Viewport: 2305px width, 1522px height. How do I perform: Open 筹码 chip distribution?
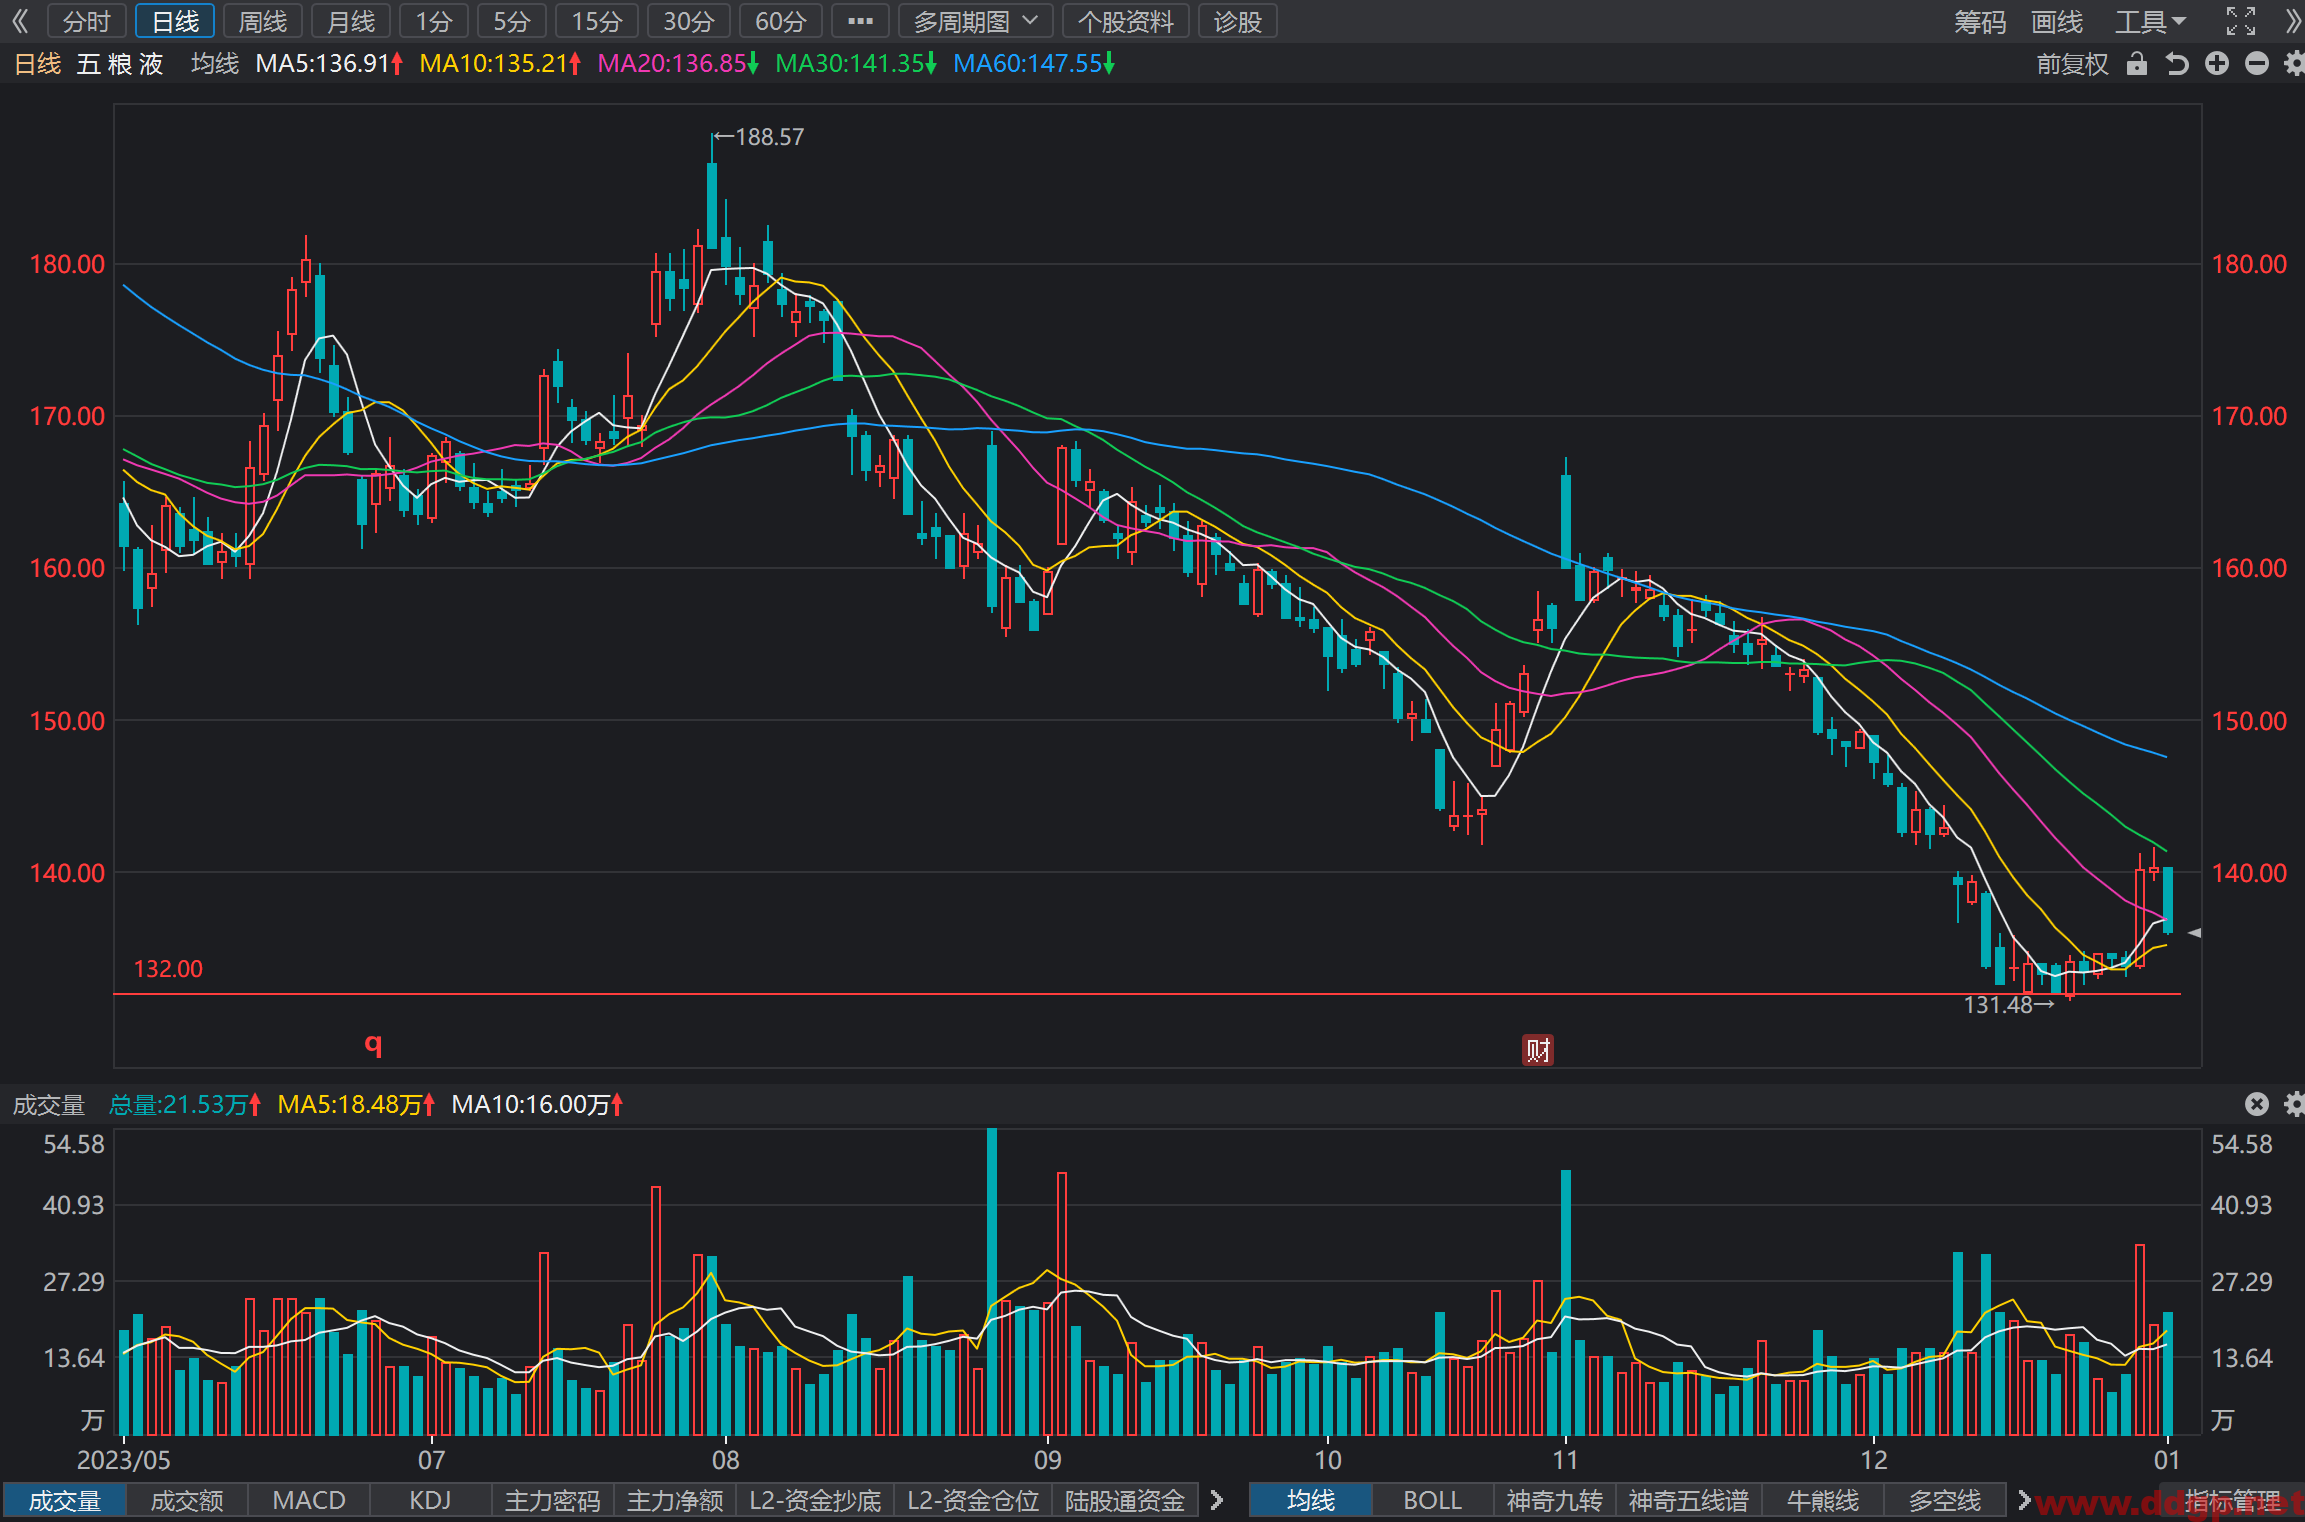[x=1979, y=21]
